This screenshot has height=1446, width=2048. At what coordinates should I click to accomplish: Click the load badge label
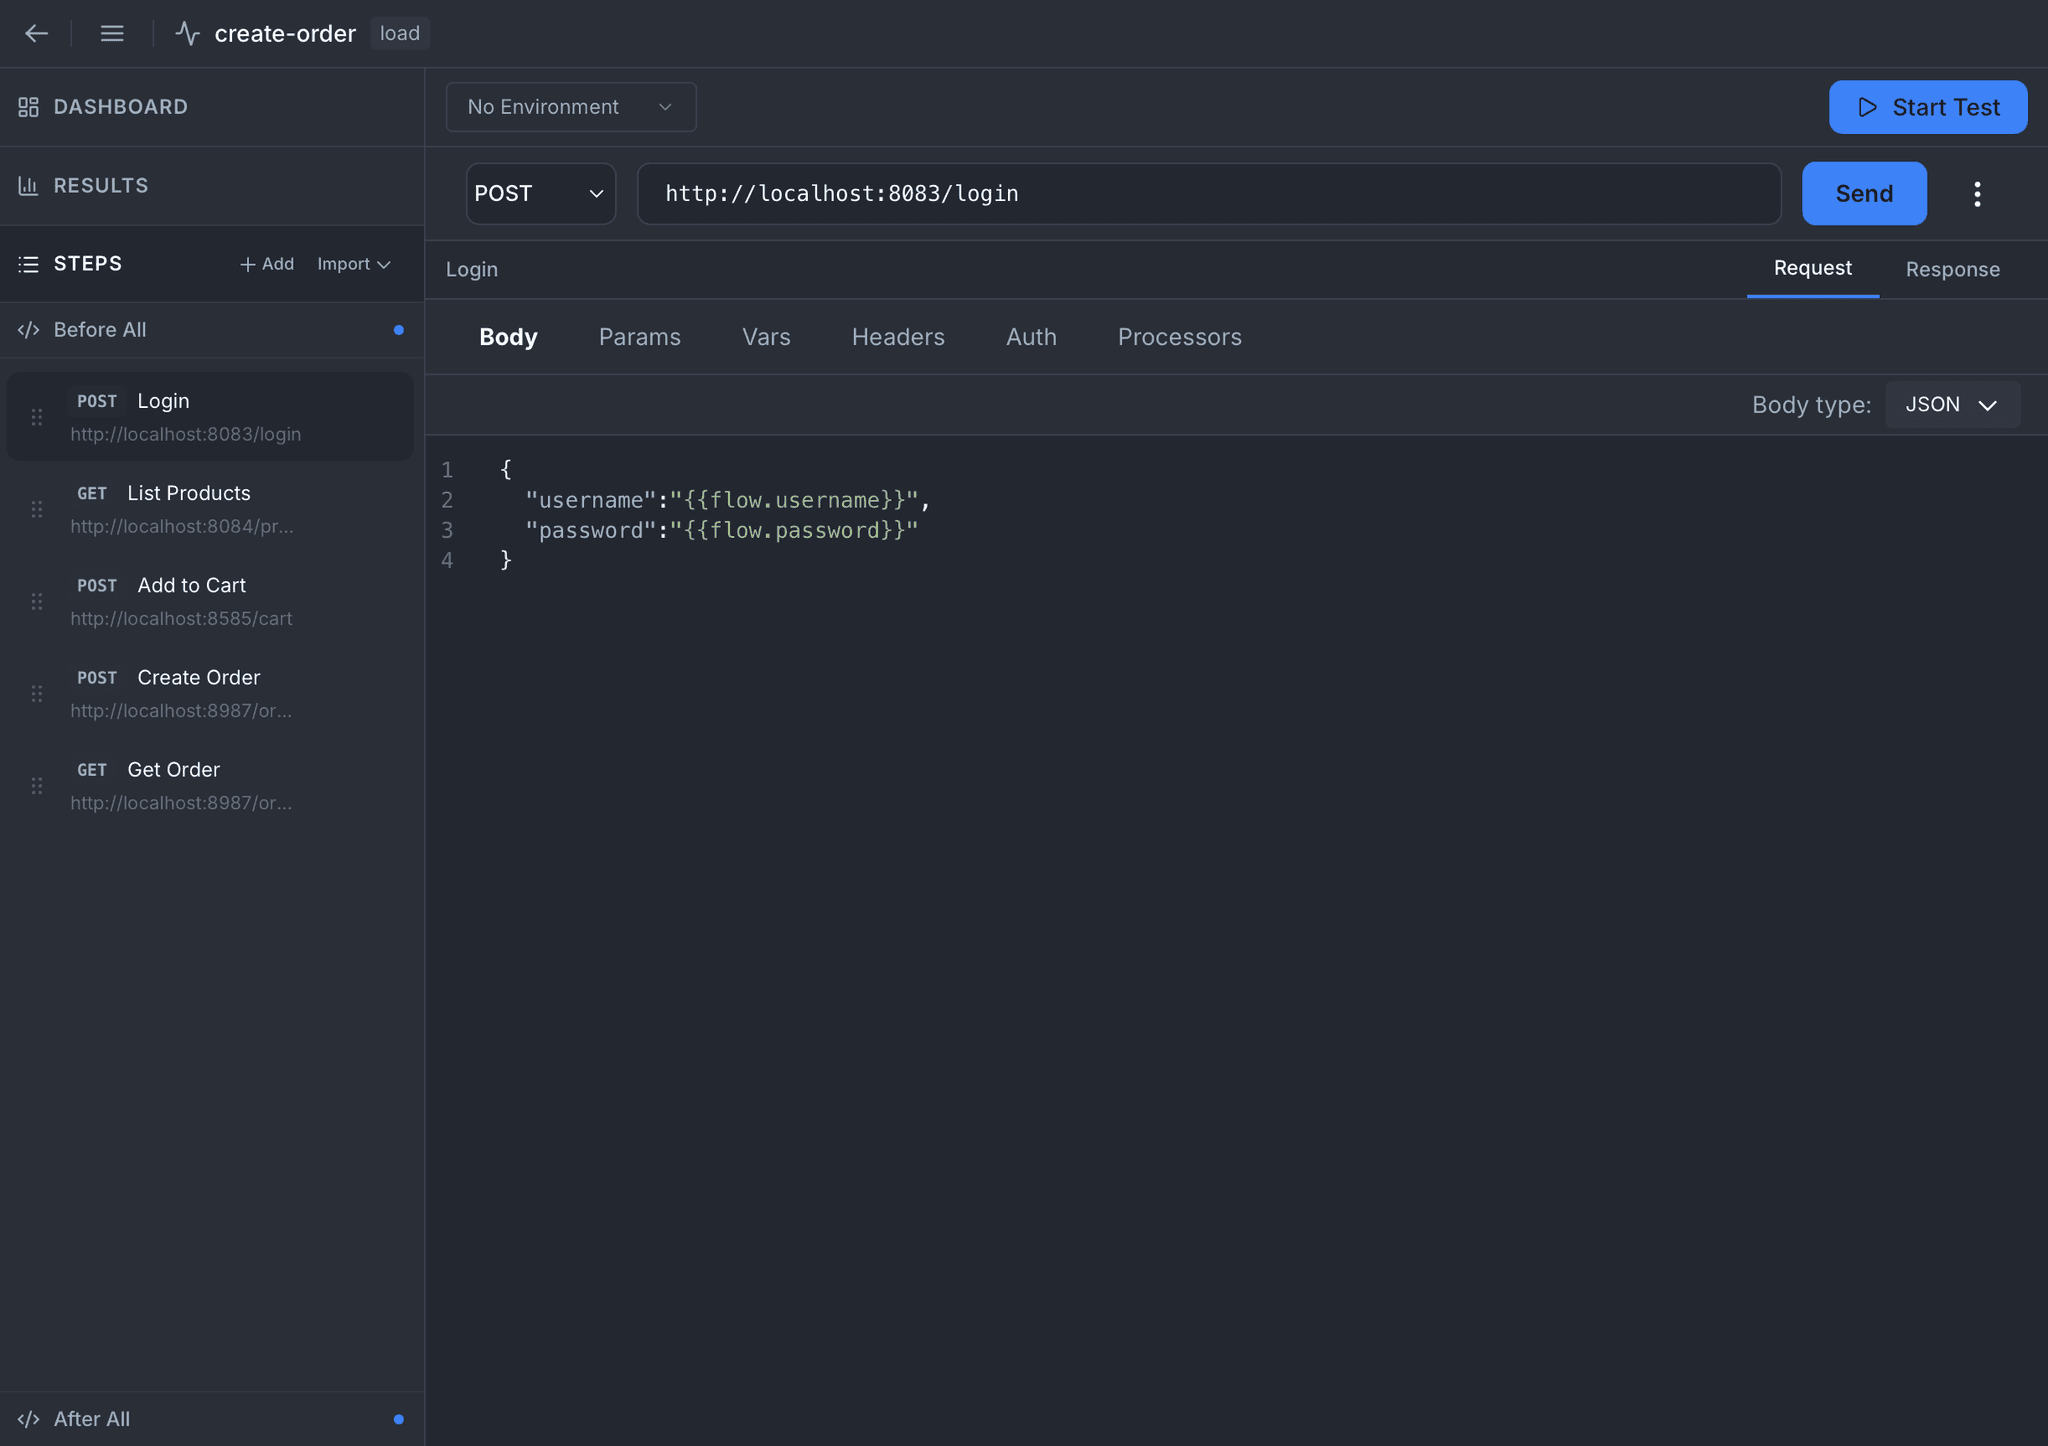(x=400, y=33)
